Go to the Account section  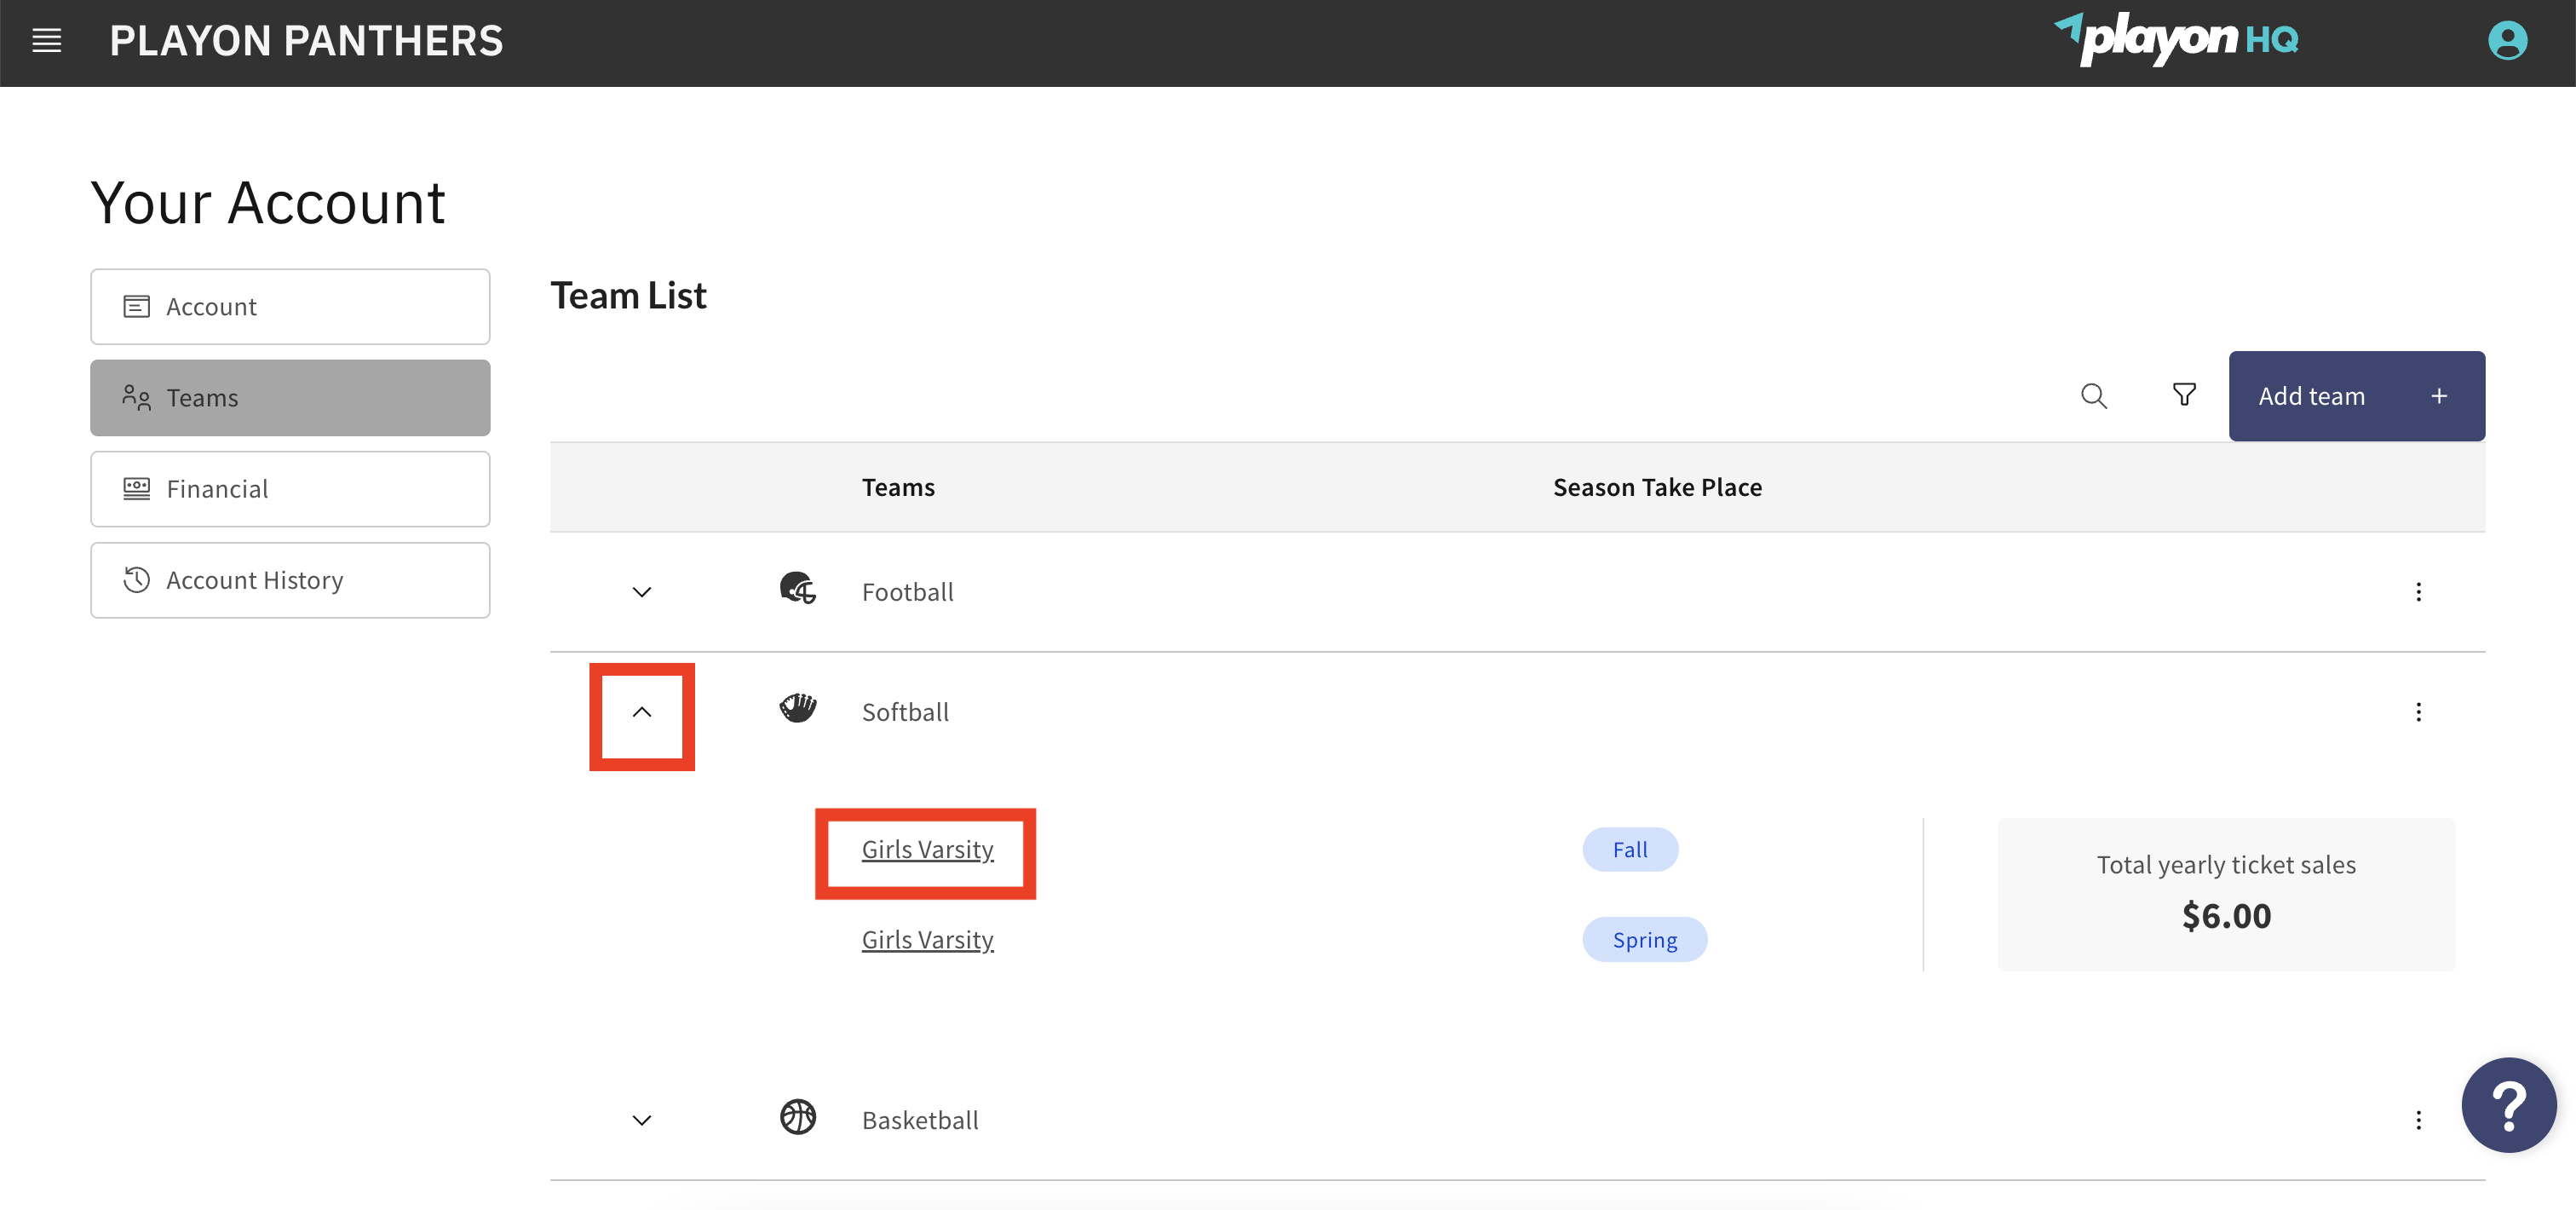click(x=290, y=306)
